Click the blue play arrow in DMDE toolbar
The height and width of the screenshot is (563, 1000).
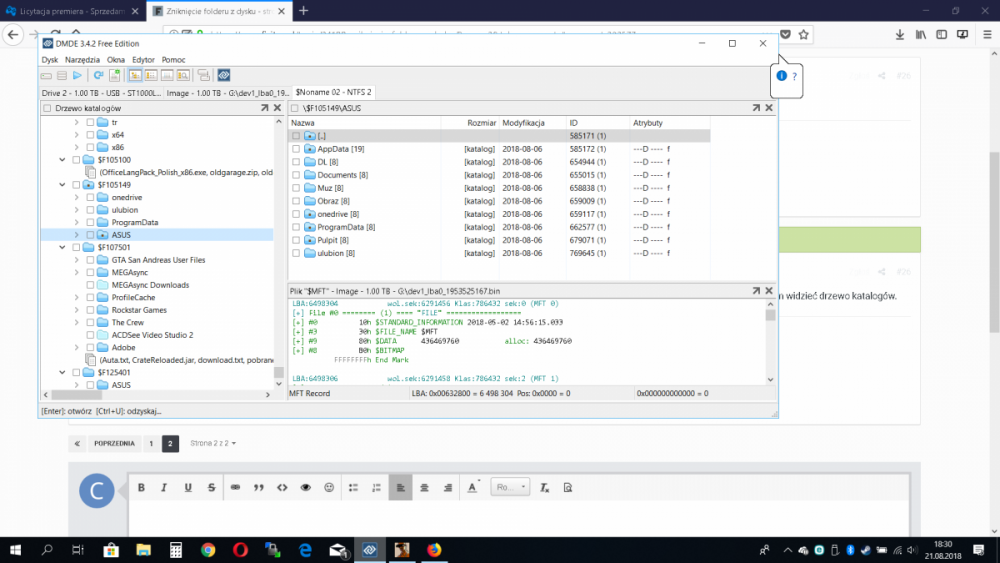[x=77, y=75]
